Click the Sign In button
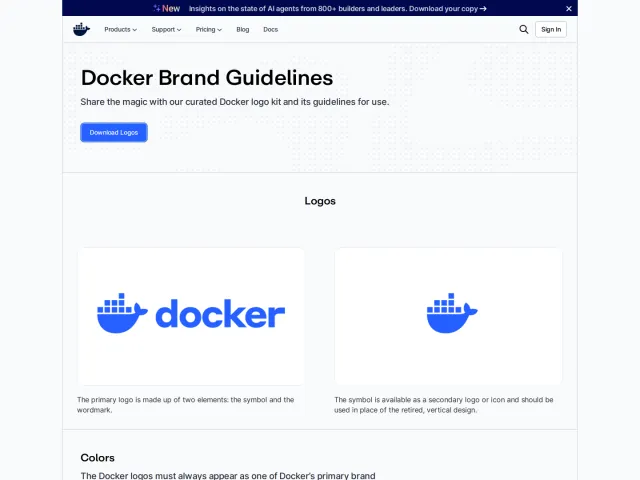The height and width of the screenshot is (480, 640). [551, 29]
